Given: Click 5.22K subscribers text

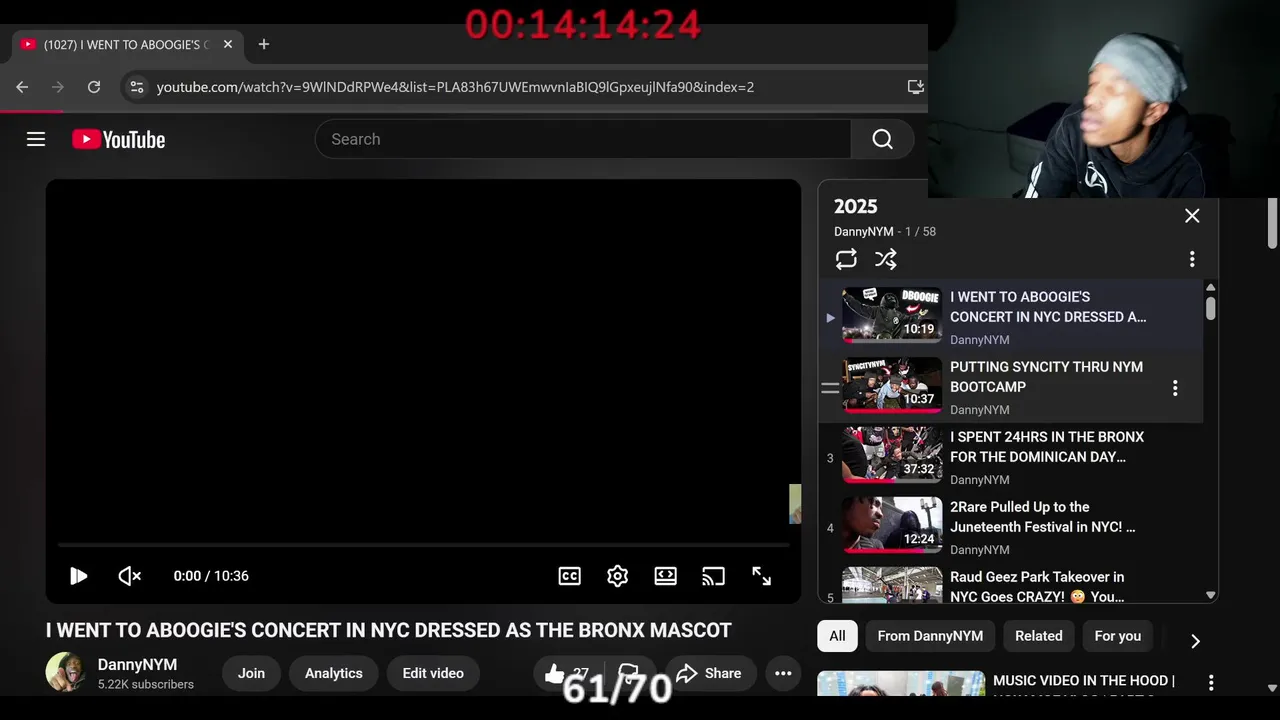Looking at the screenshot, I should (x=146, y=685).
